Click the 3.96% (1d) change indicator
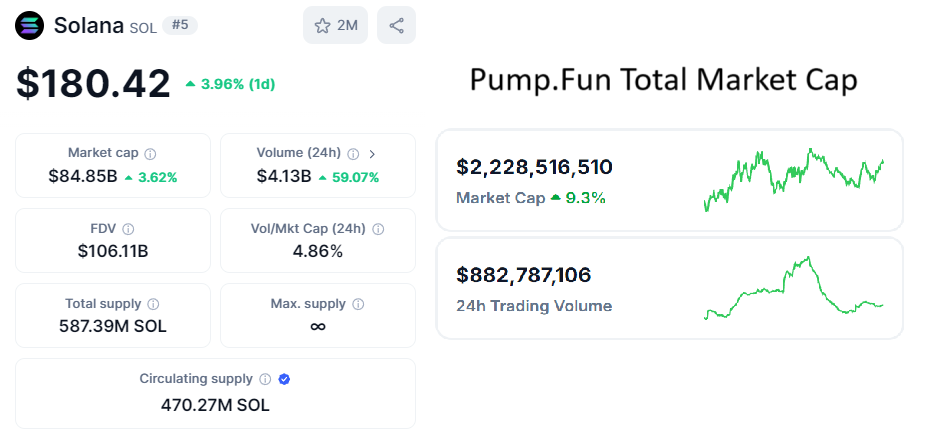 tap(230, 84)
